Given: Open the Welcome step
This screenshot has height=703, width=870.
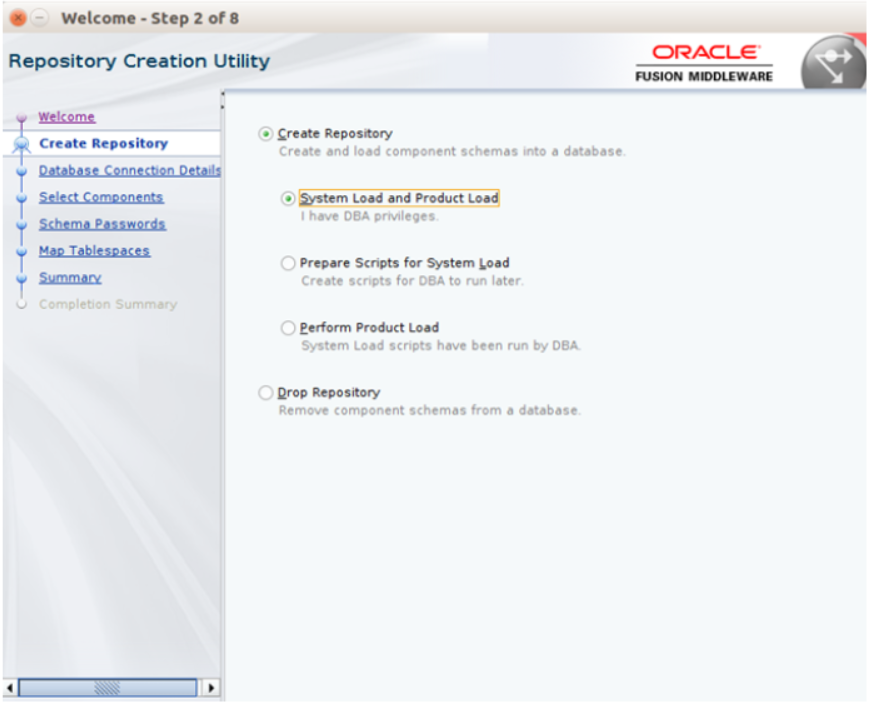Looking at the screenshot, I should [x=66, y=117].
